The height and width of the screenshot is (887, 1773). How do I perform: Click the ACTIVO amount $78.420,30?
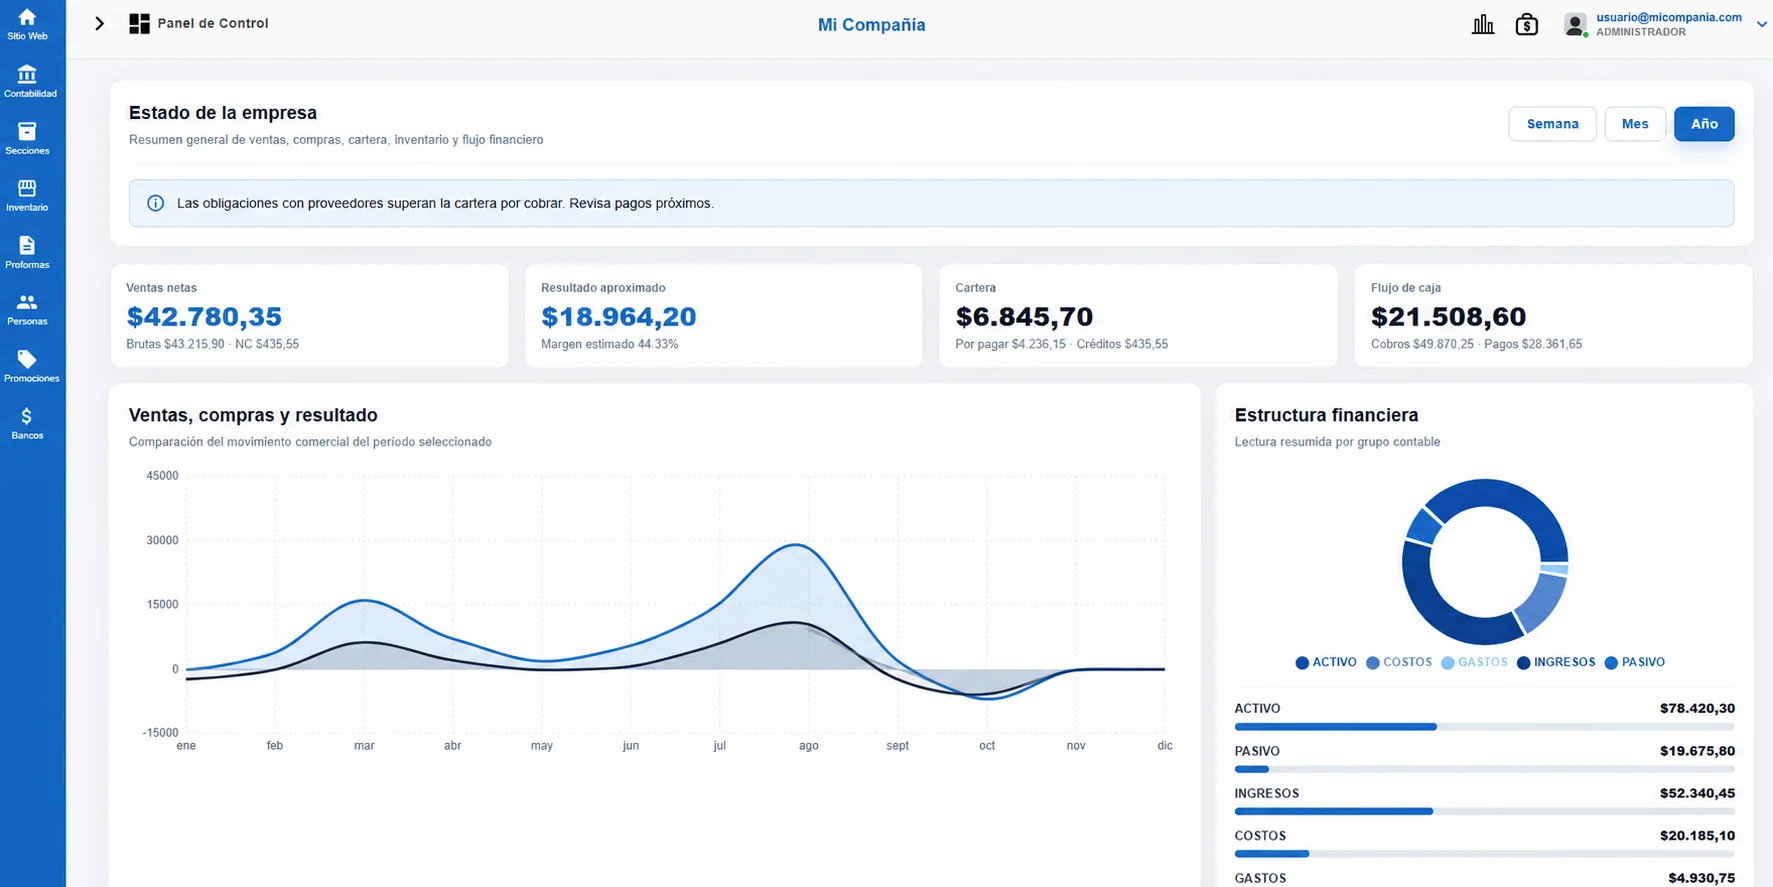point(1697,708)
